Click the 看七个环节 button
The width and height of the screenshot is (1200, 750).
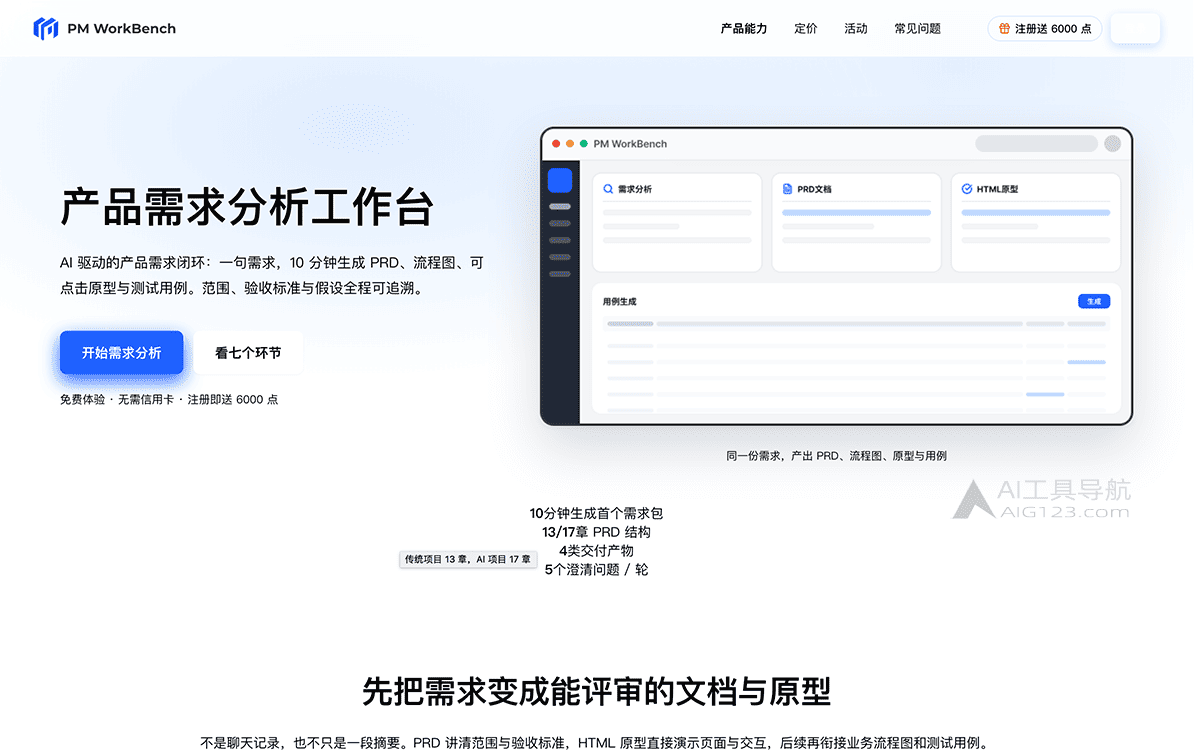[x=248, y=353]
